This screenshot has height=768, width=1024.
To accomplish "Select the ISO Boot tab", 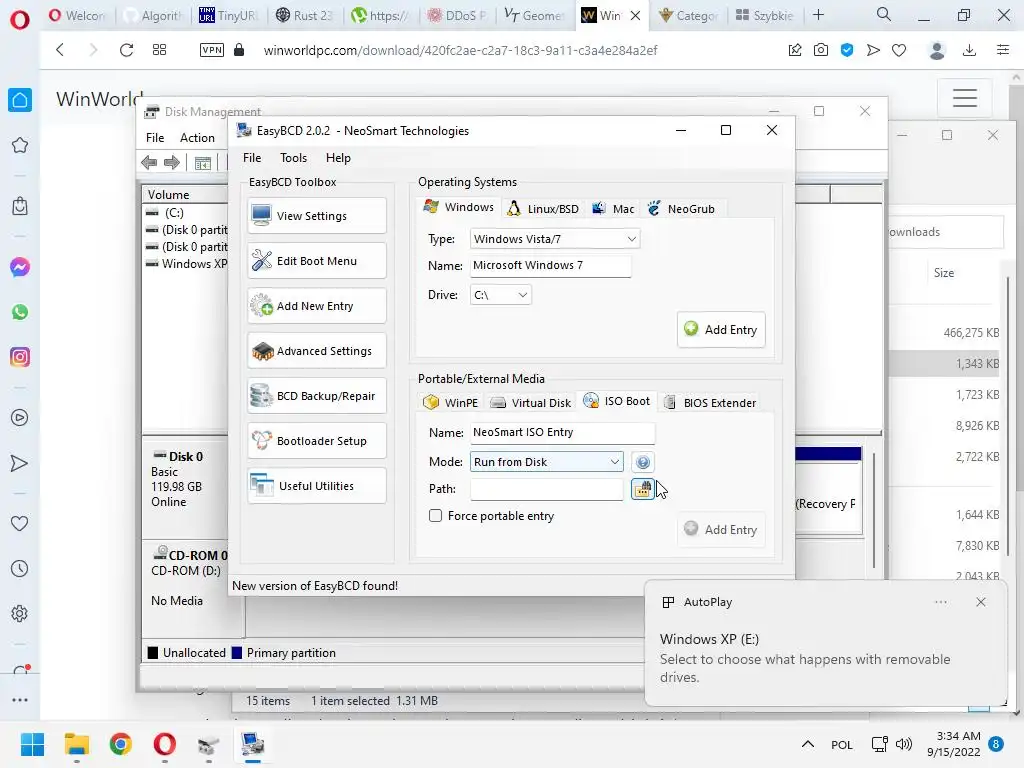I will pyautogui.click(x=617, y=401).
